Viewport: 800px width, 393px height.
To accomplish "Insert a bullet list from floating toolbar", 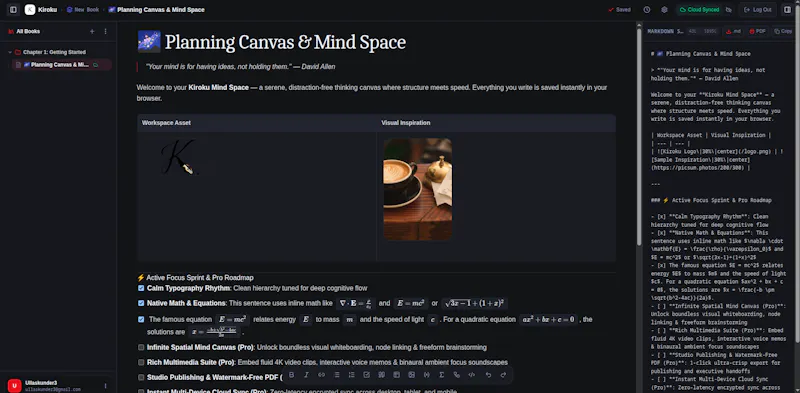I will point(337,375).
